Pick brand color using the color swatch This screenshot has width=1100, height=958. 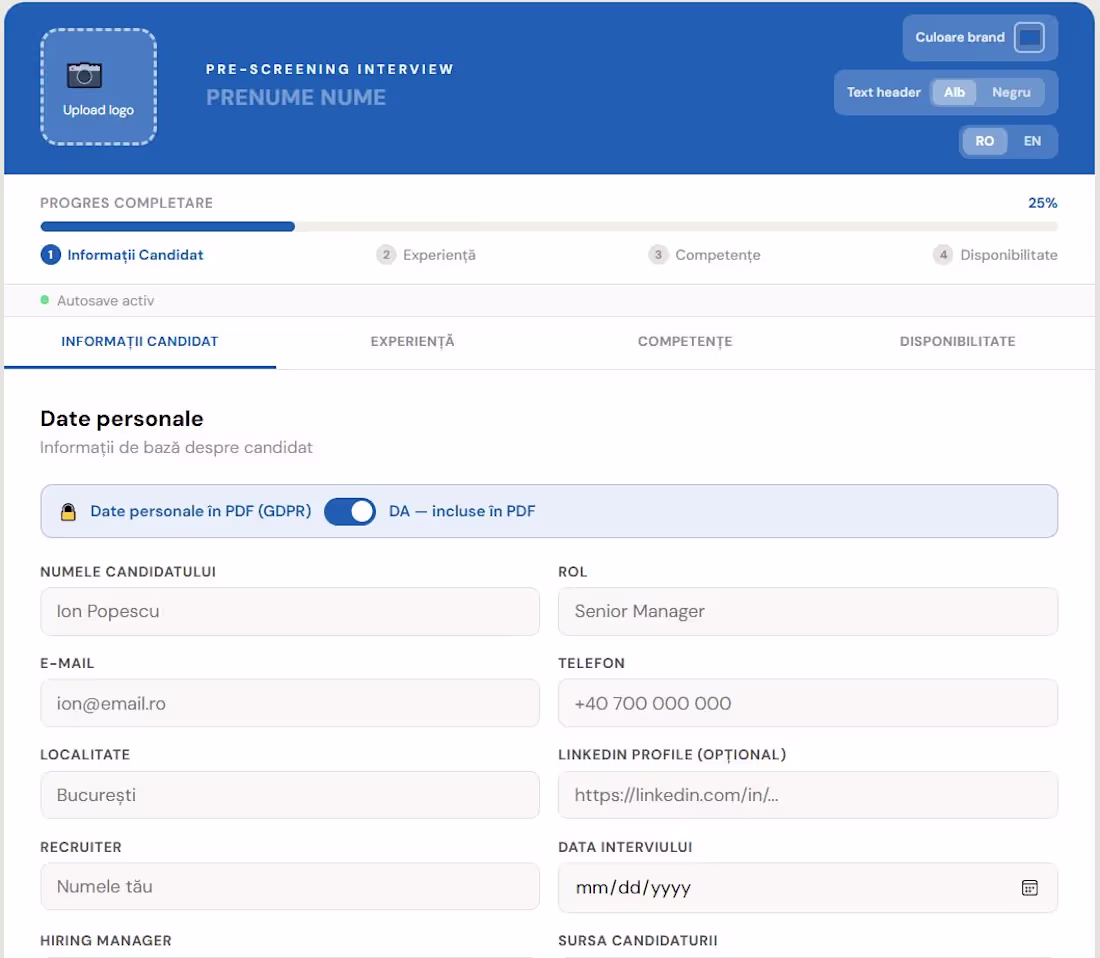pyautogui.click(x=1029, y=37)
